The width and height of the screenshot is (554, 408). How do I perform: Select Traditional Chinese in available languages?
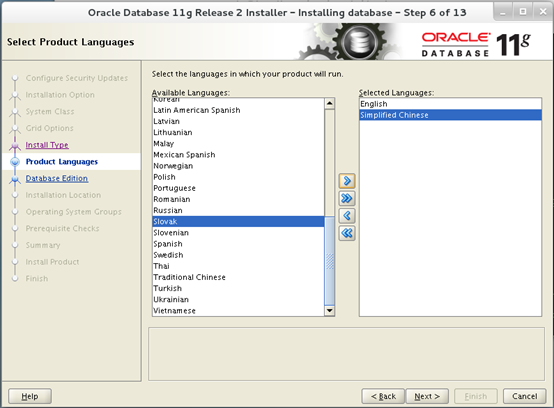pos(238,277)
